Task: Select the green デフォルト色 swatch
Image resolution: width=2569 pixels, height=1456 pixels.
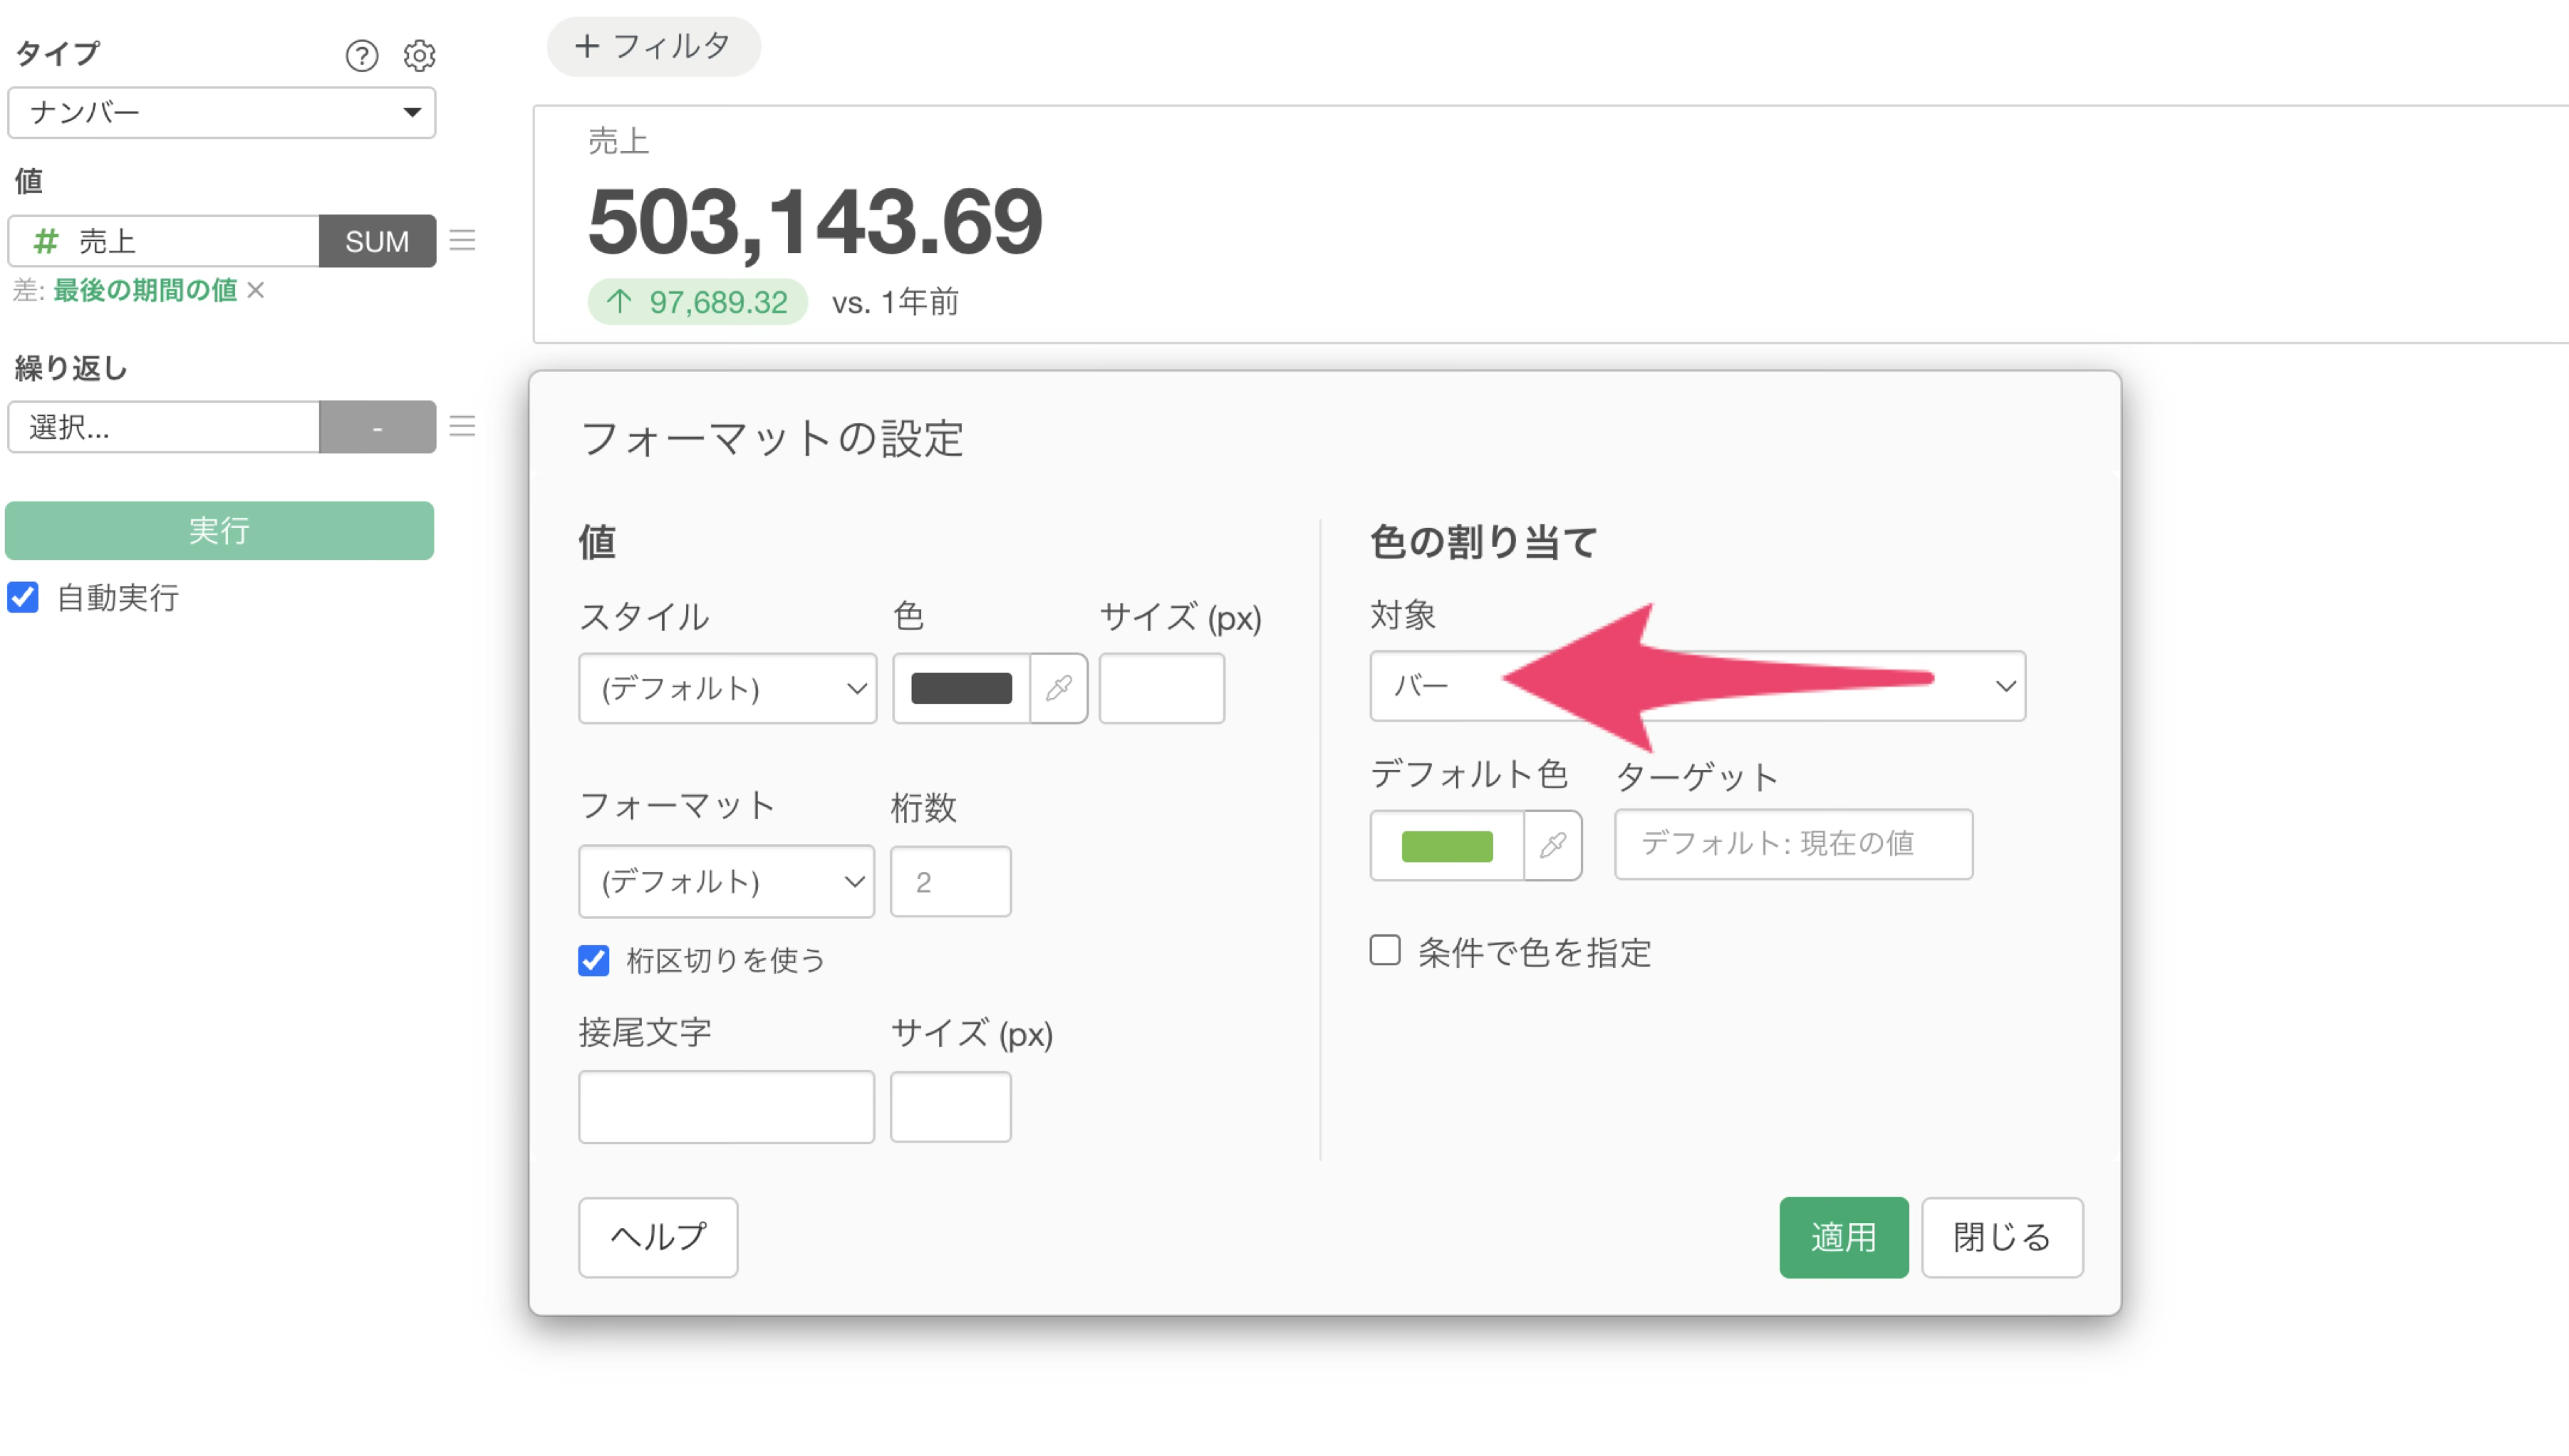Action: (1447, 846)
